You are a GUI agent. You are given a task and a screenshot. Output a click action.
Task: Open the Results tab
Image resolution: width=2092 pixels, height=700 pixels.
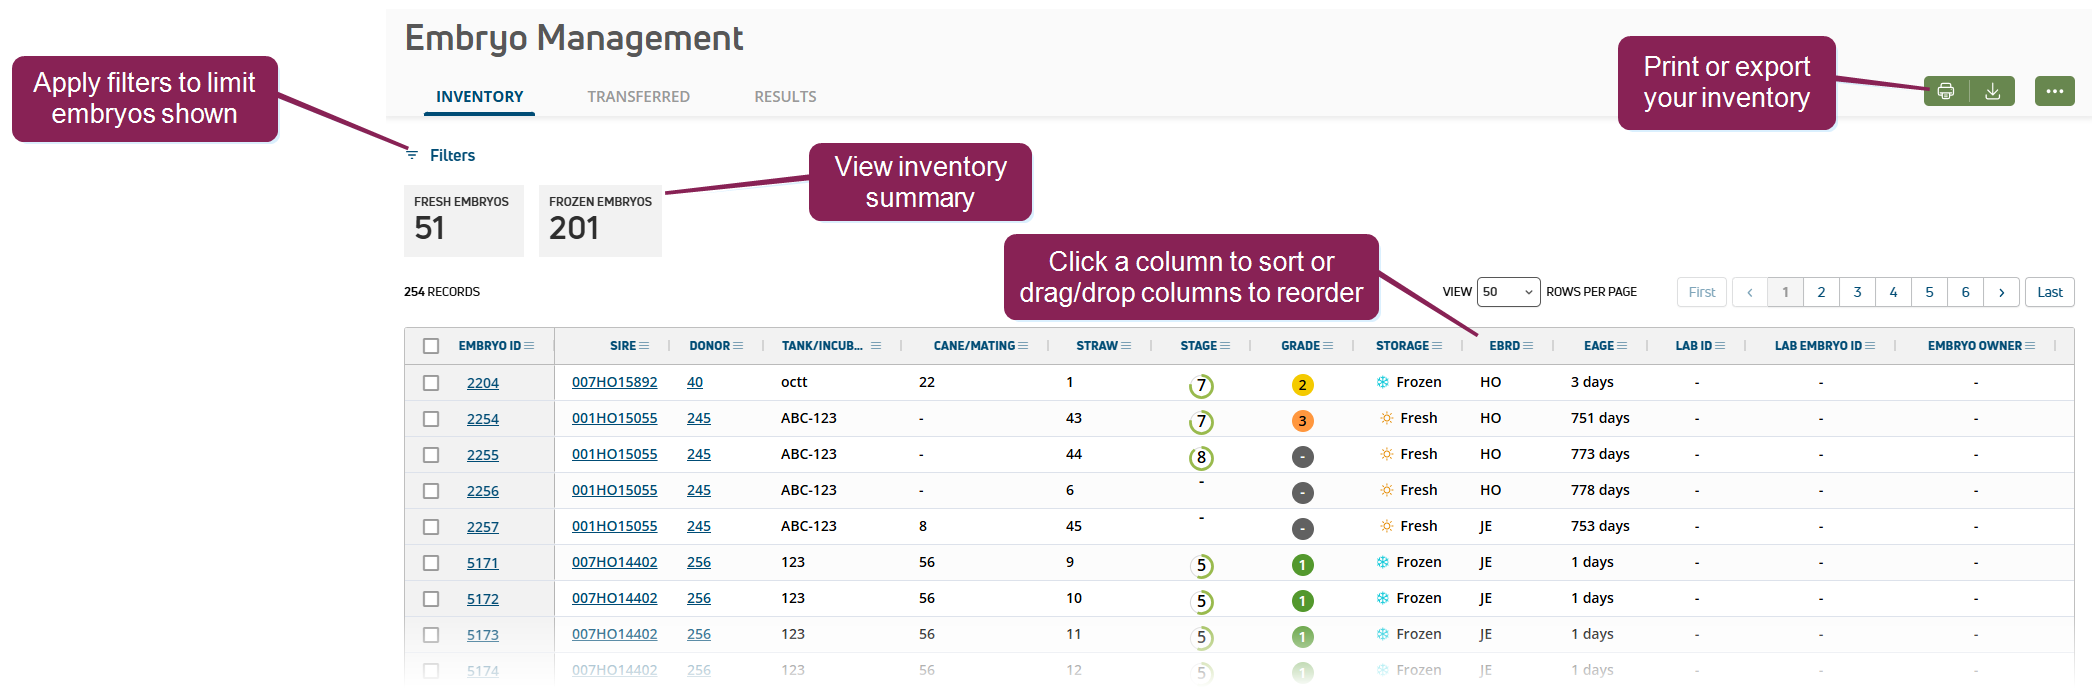pos(785,97)
